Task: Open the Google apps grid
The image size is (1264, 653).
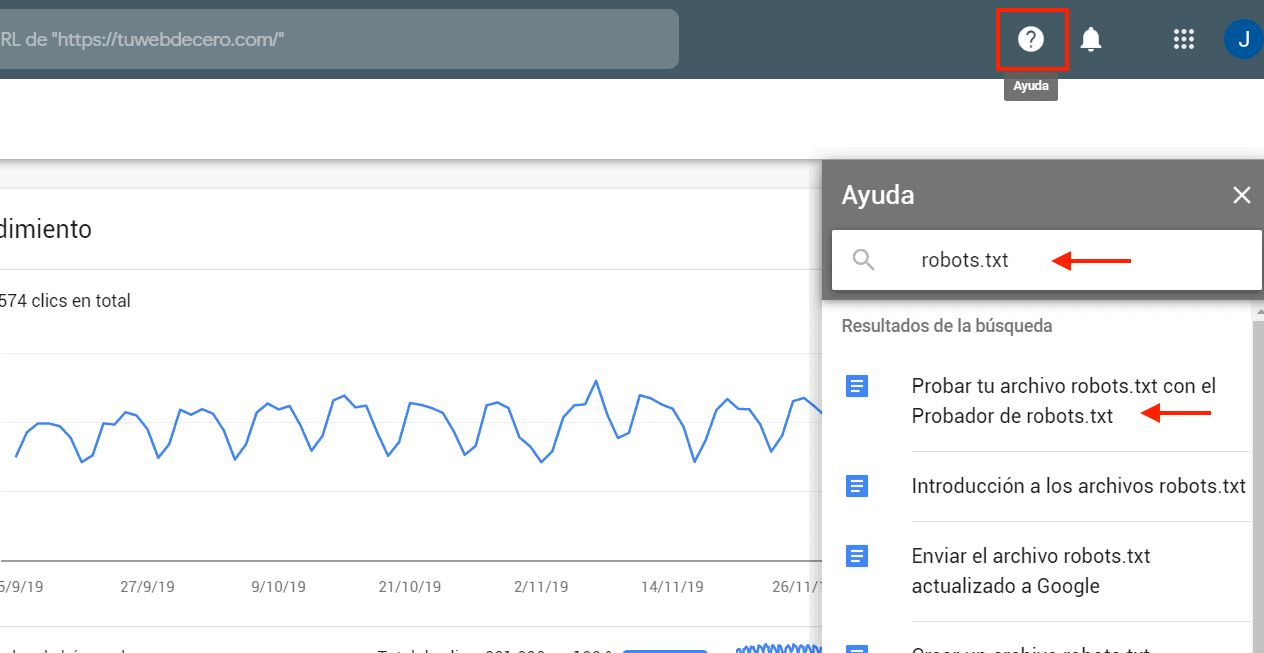Action: pyautogui.click(x=1184, y=39)
